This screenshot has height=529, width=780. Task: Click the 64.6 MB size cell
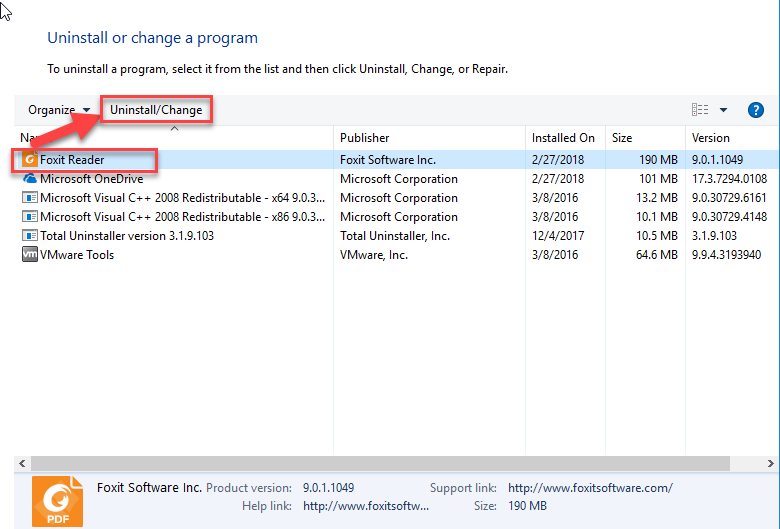[x=657, y=255]
